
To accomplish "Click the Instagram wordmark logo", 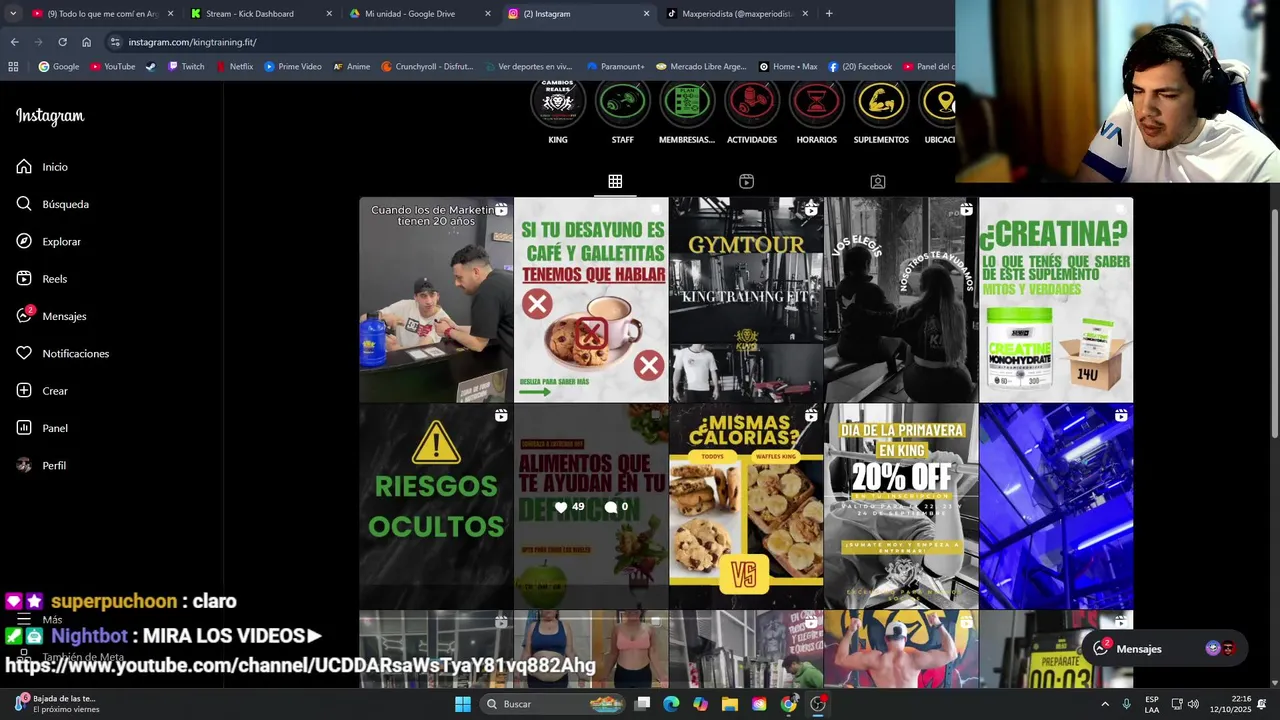I will pos(50,116).
